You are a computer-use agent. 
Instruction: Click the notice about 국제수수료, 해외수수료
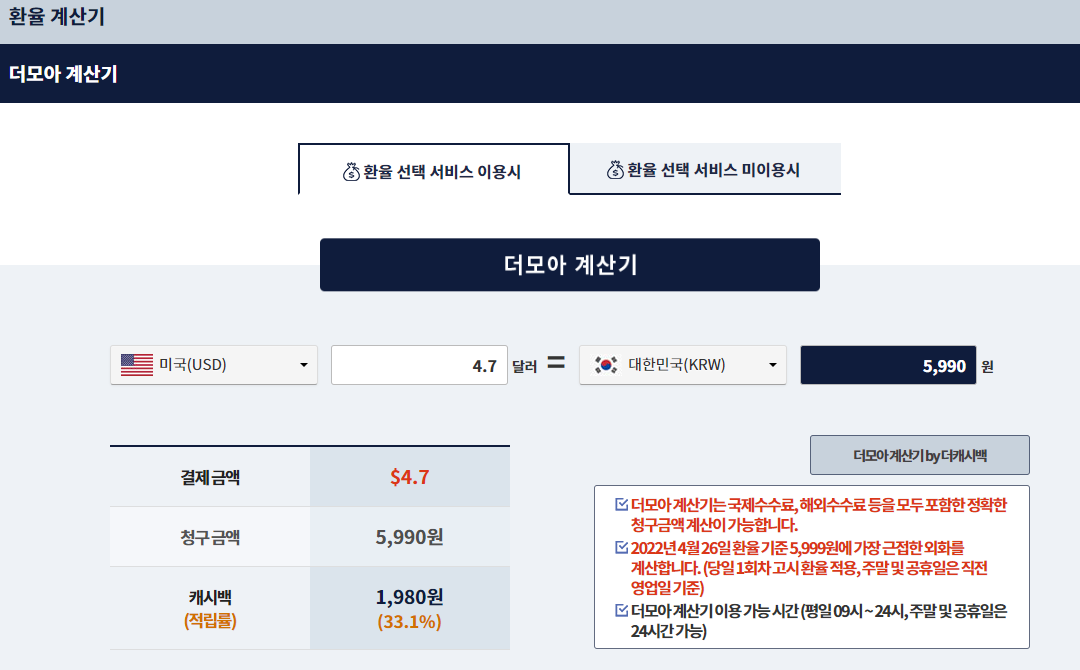(x=819, y=515)
